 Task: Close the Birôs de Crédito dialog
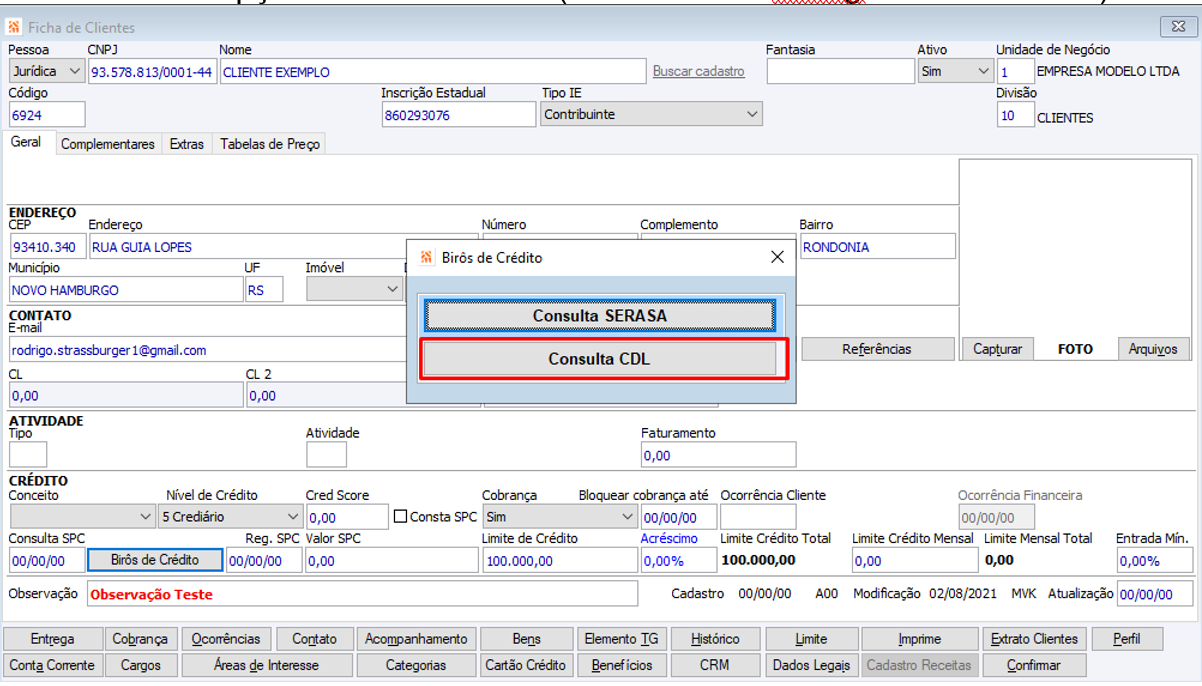coord(777,257)
